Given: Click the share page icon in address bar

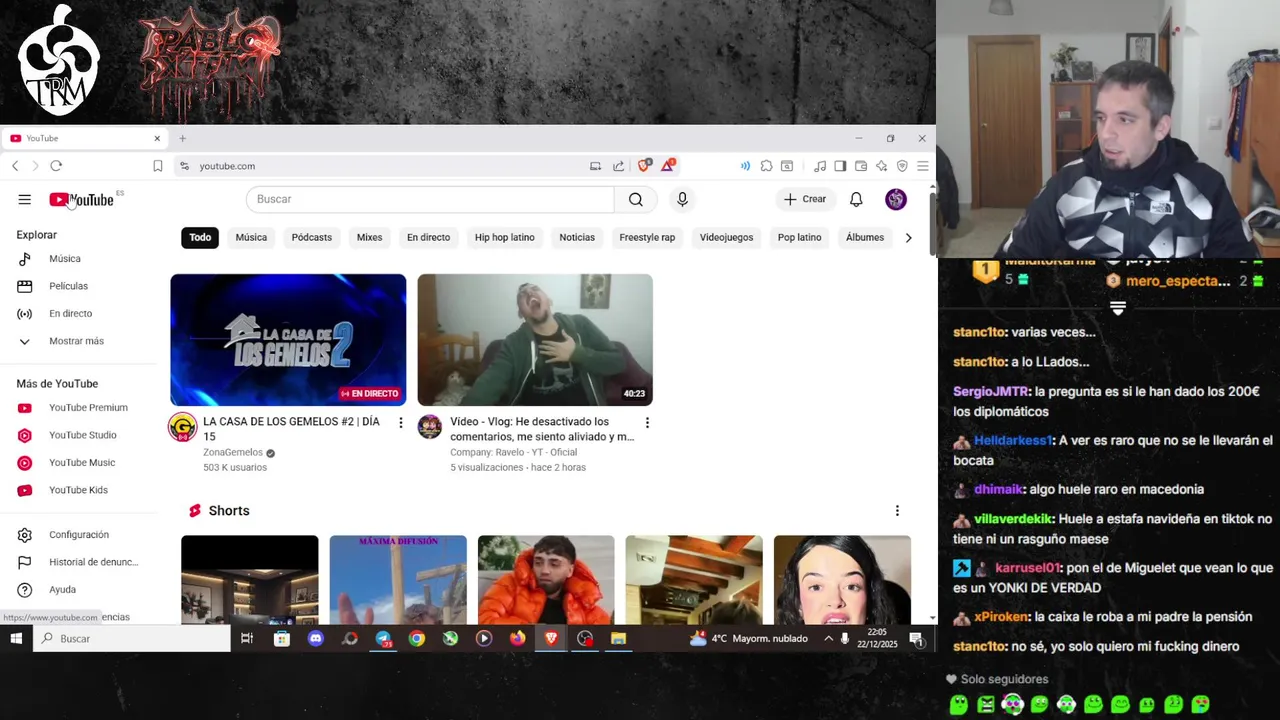Looking at the screenshot, I should pyautogui.click(x=618, y=166).
